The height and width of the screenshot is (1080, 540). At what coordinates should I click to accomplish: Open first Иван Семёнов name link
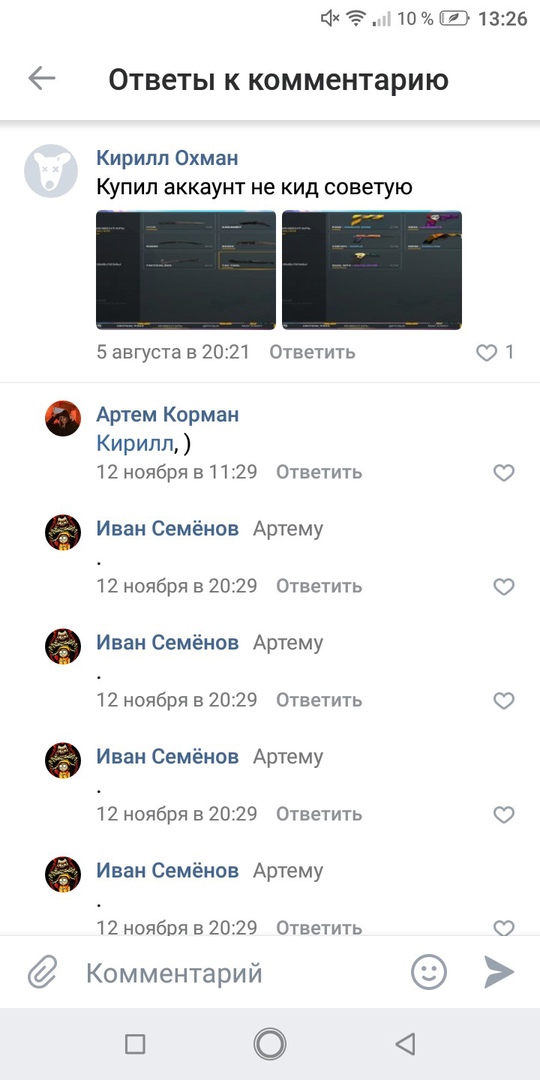(167, 528)
